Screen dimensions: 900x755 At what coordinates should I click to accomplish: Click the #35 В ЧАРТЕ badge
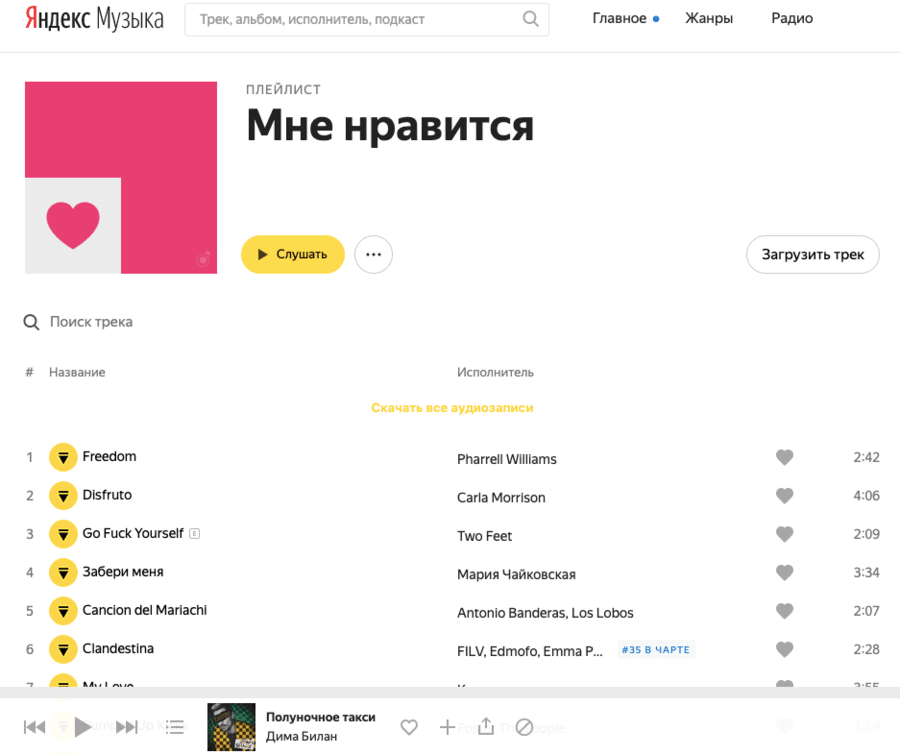656,650
